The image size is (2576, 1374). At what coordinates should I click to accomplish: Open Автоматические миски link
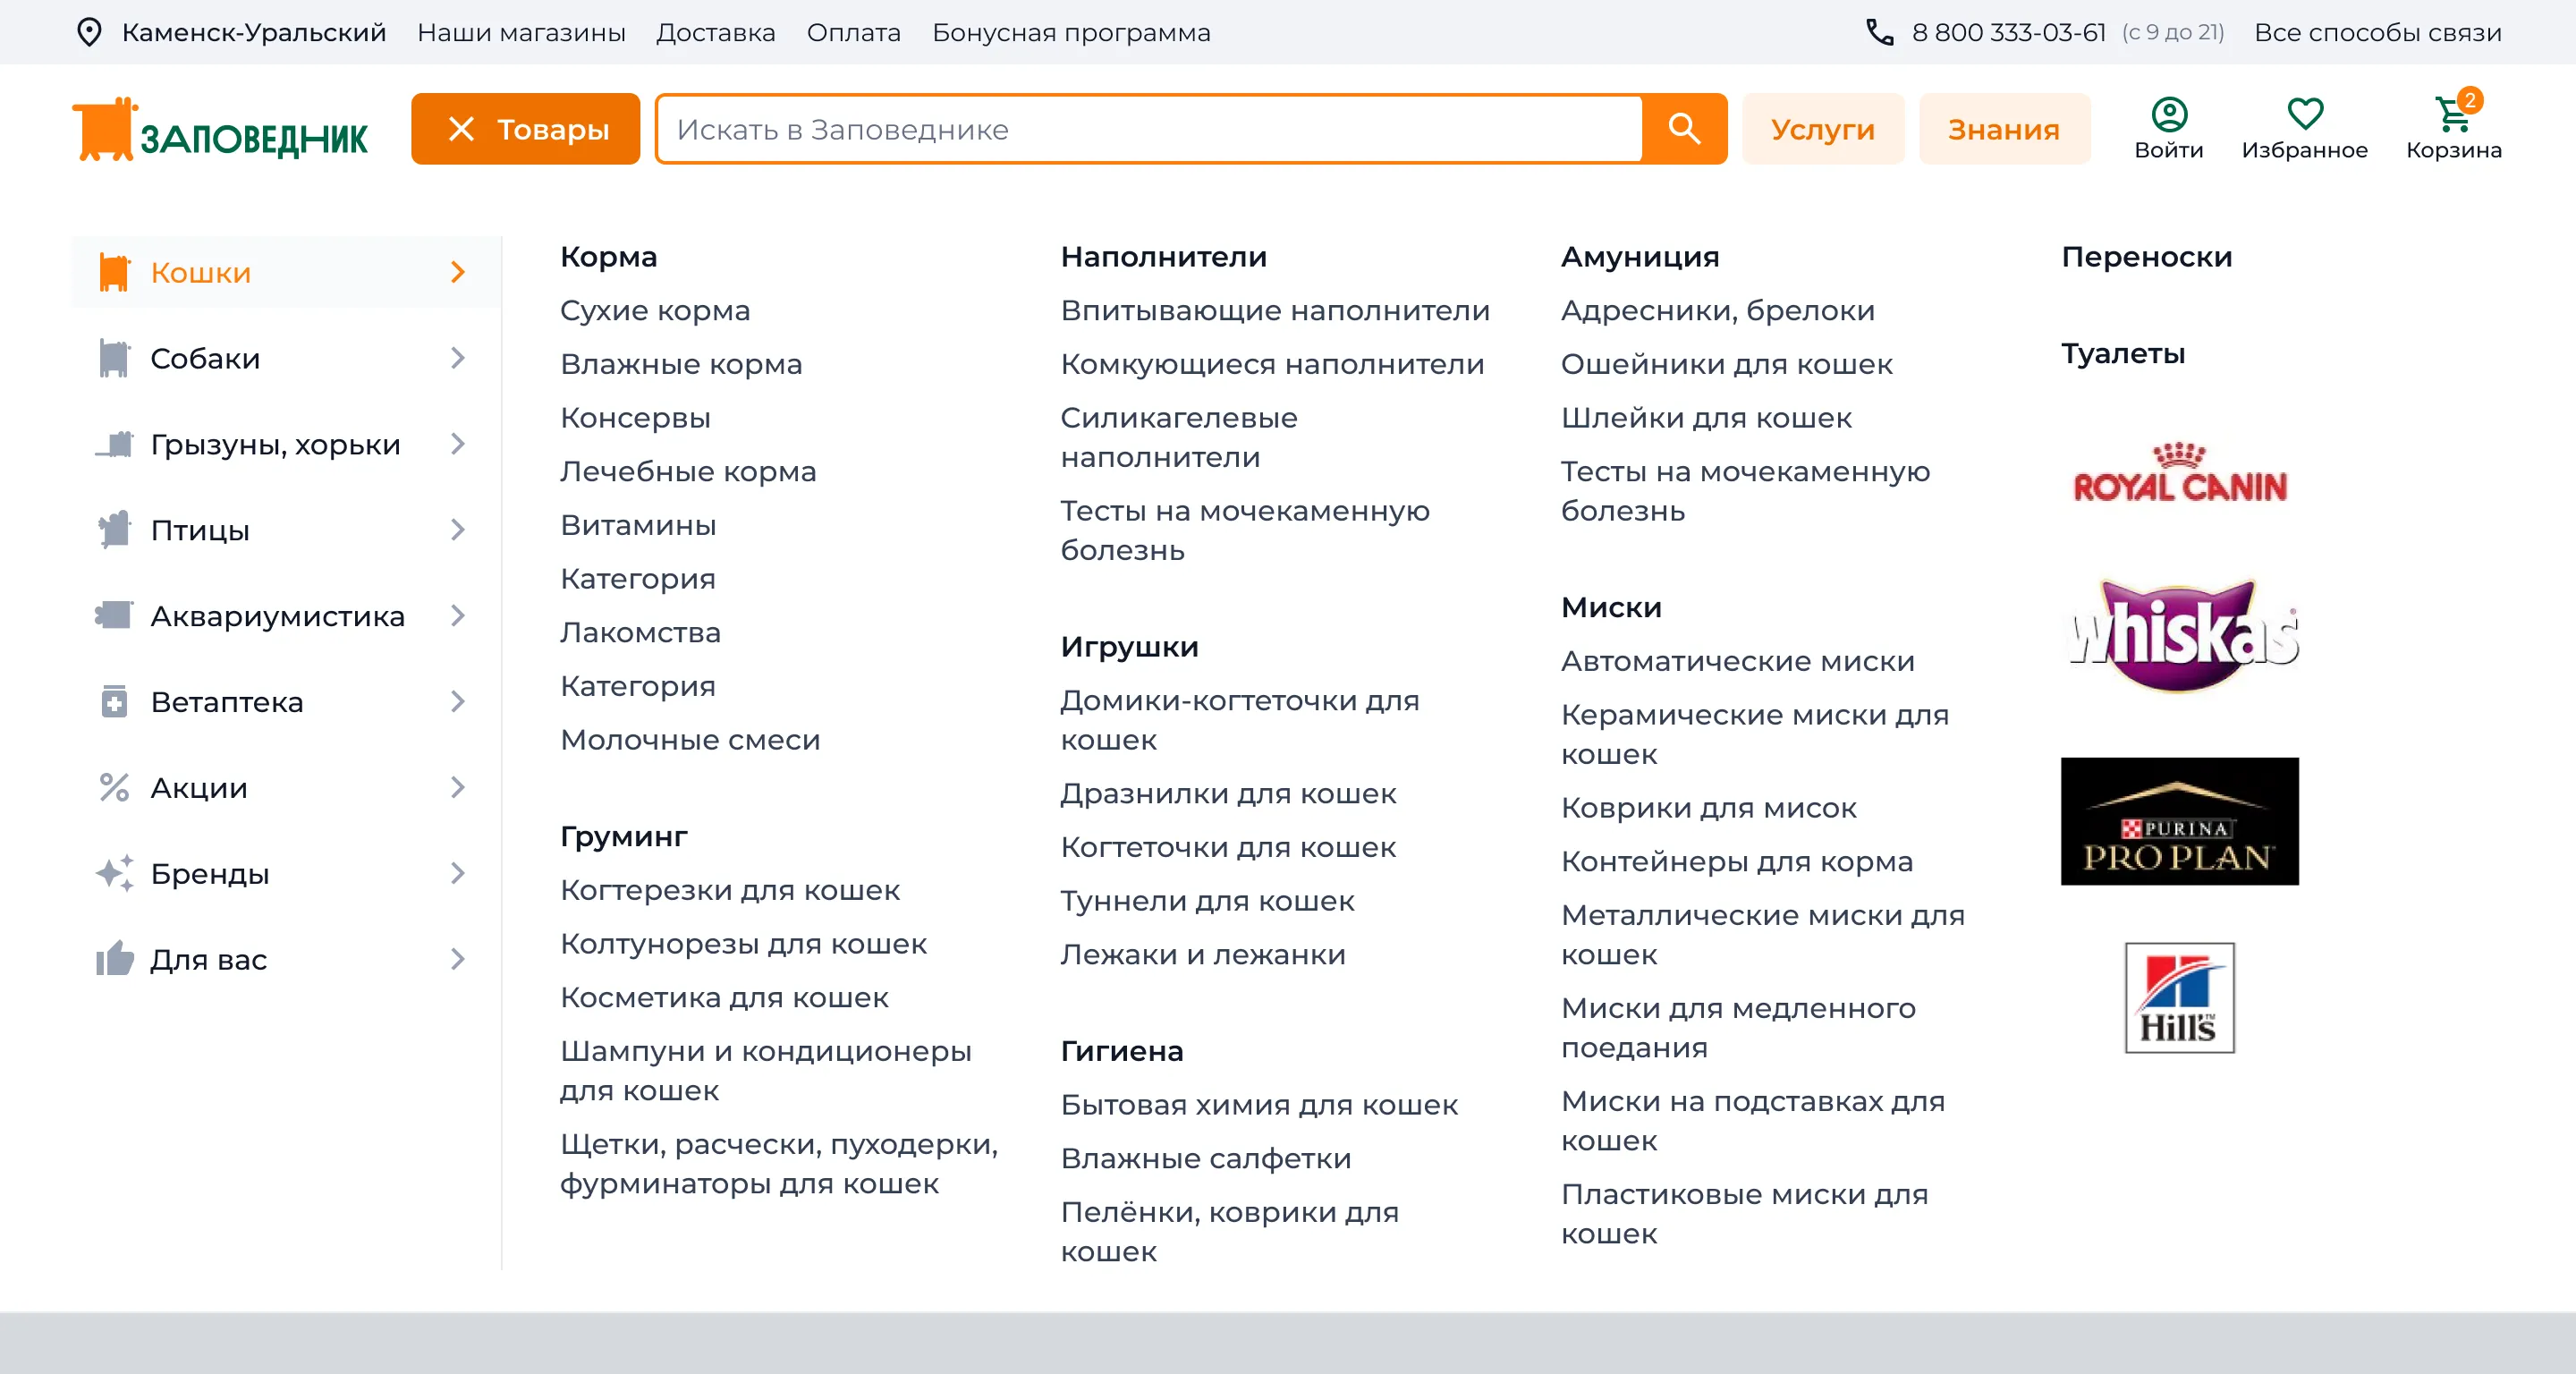pos(1737,662)
